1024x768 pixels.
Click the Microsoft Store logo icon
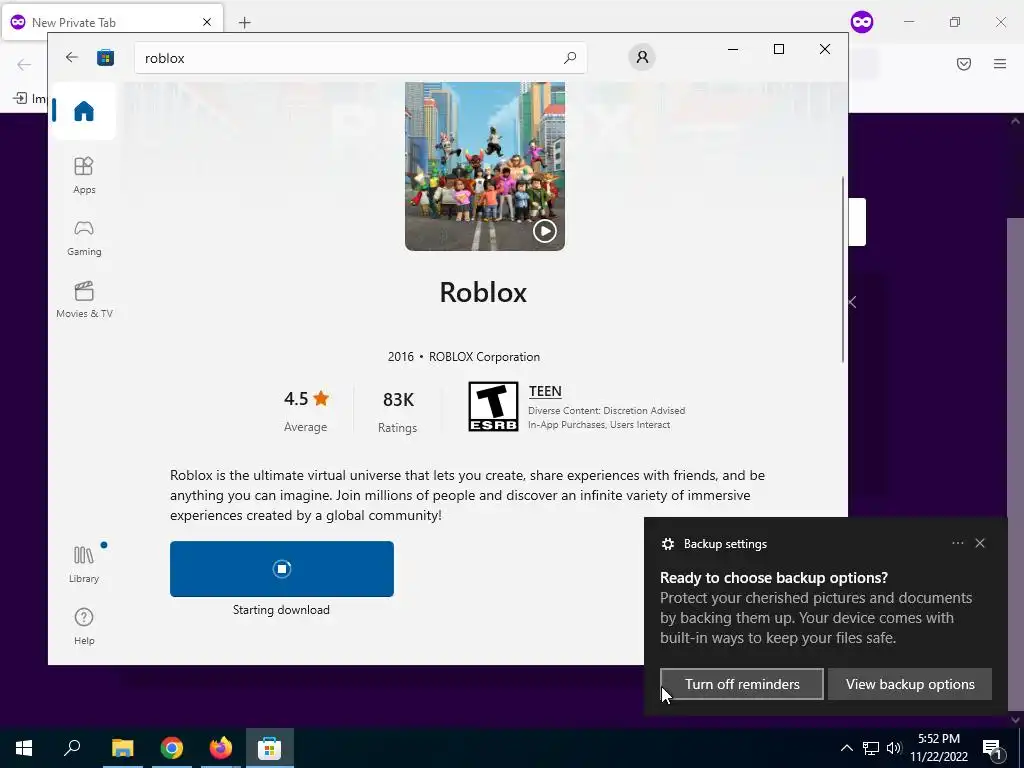point(105,57)
